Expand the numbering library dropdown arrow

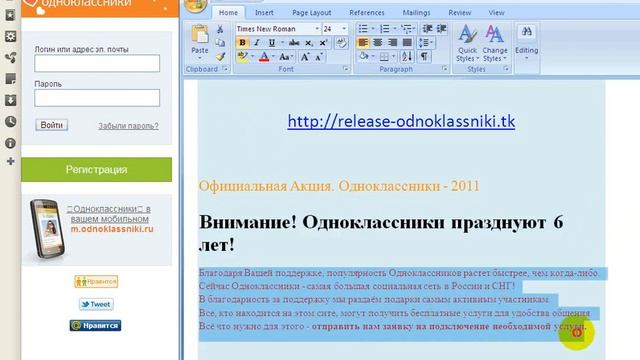[395, 29]
